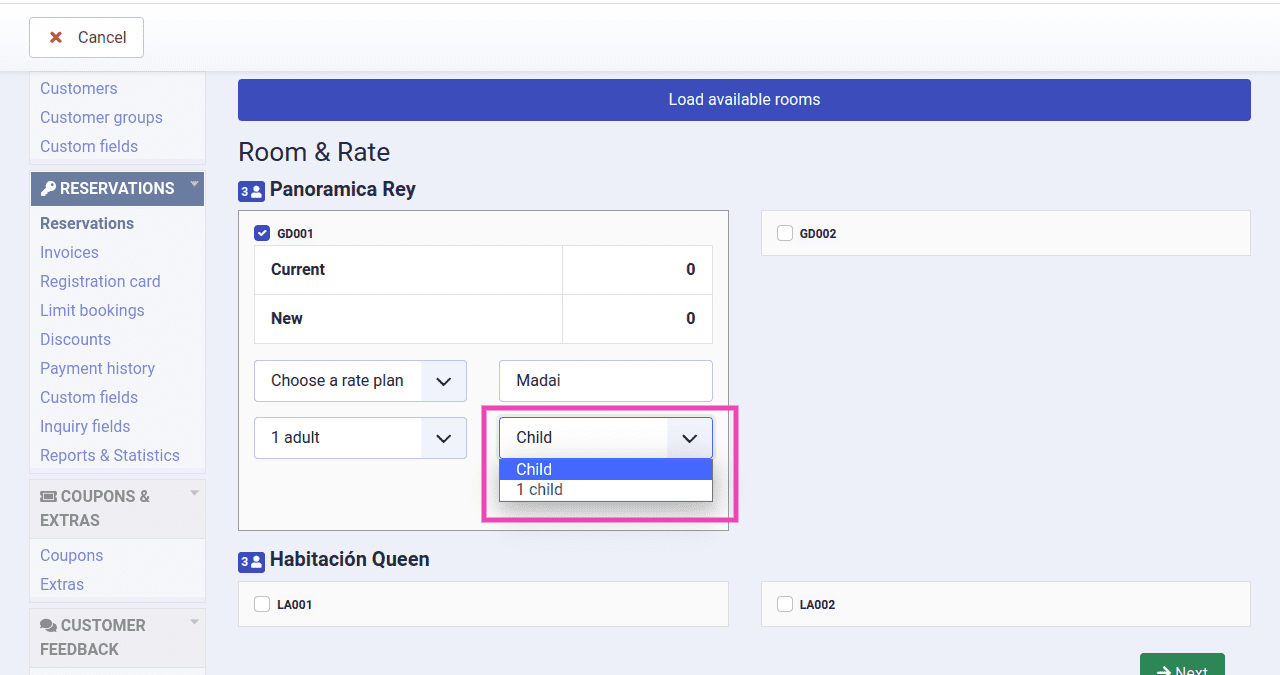Select '1 child' from the open list

(540, 490)
